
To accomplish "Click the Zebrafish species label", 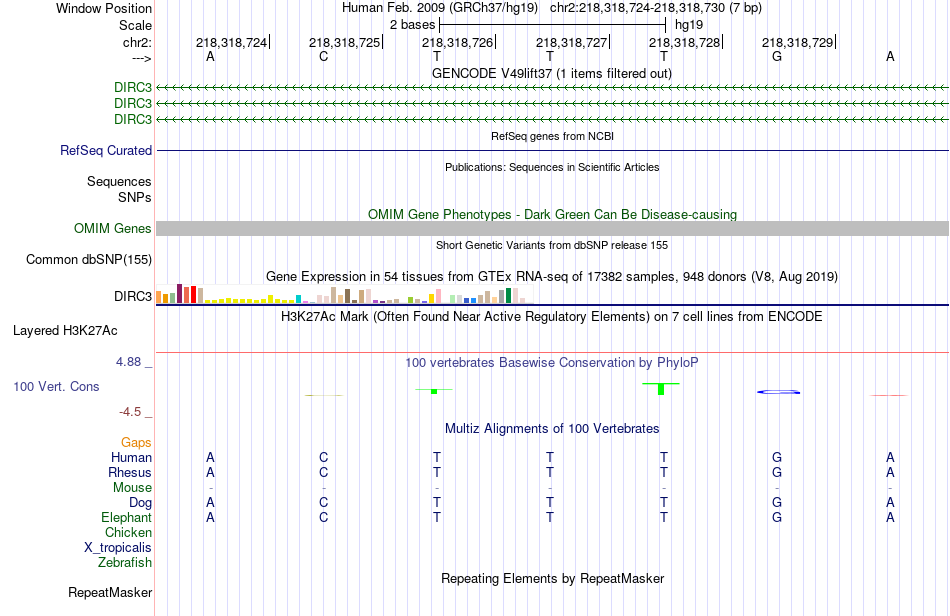I will click(125, 563).
